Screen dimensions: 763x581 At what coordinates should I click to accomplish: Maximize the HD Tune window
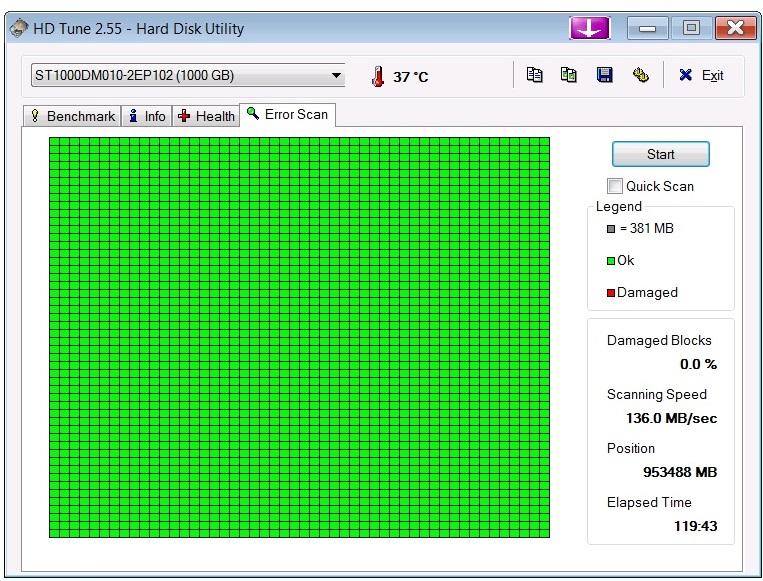click(690, 28)
